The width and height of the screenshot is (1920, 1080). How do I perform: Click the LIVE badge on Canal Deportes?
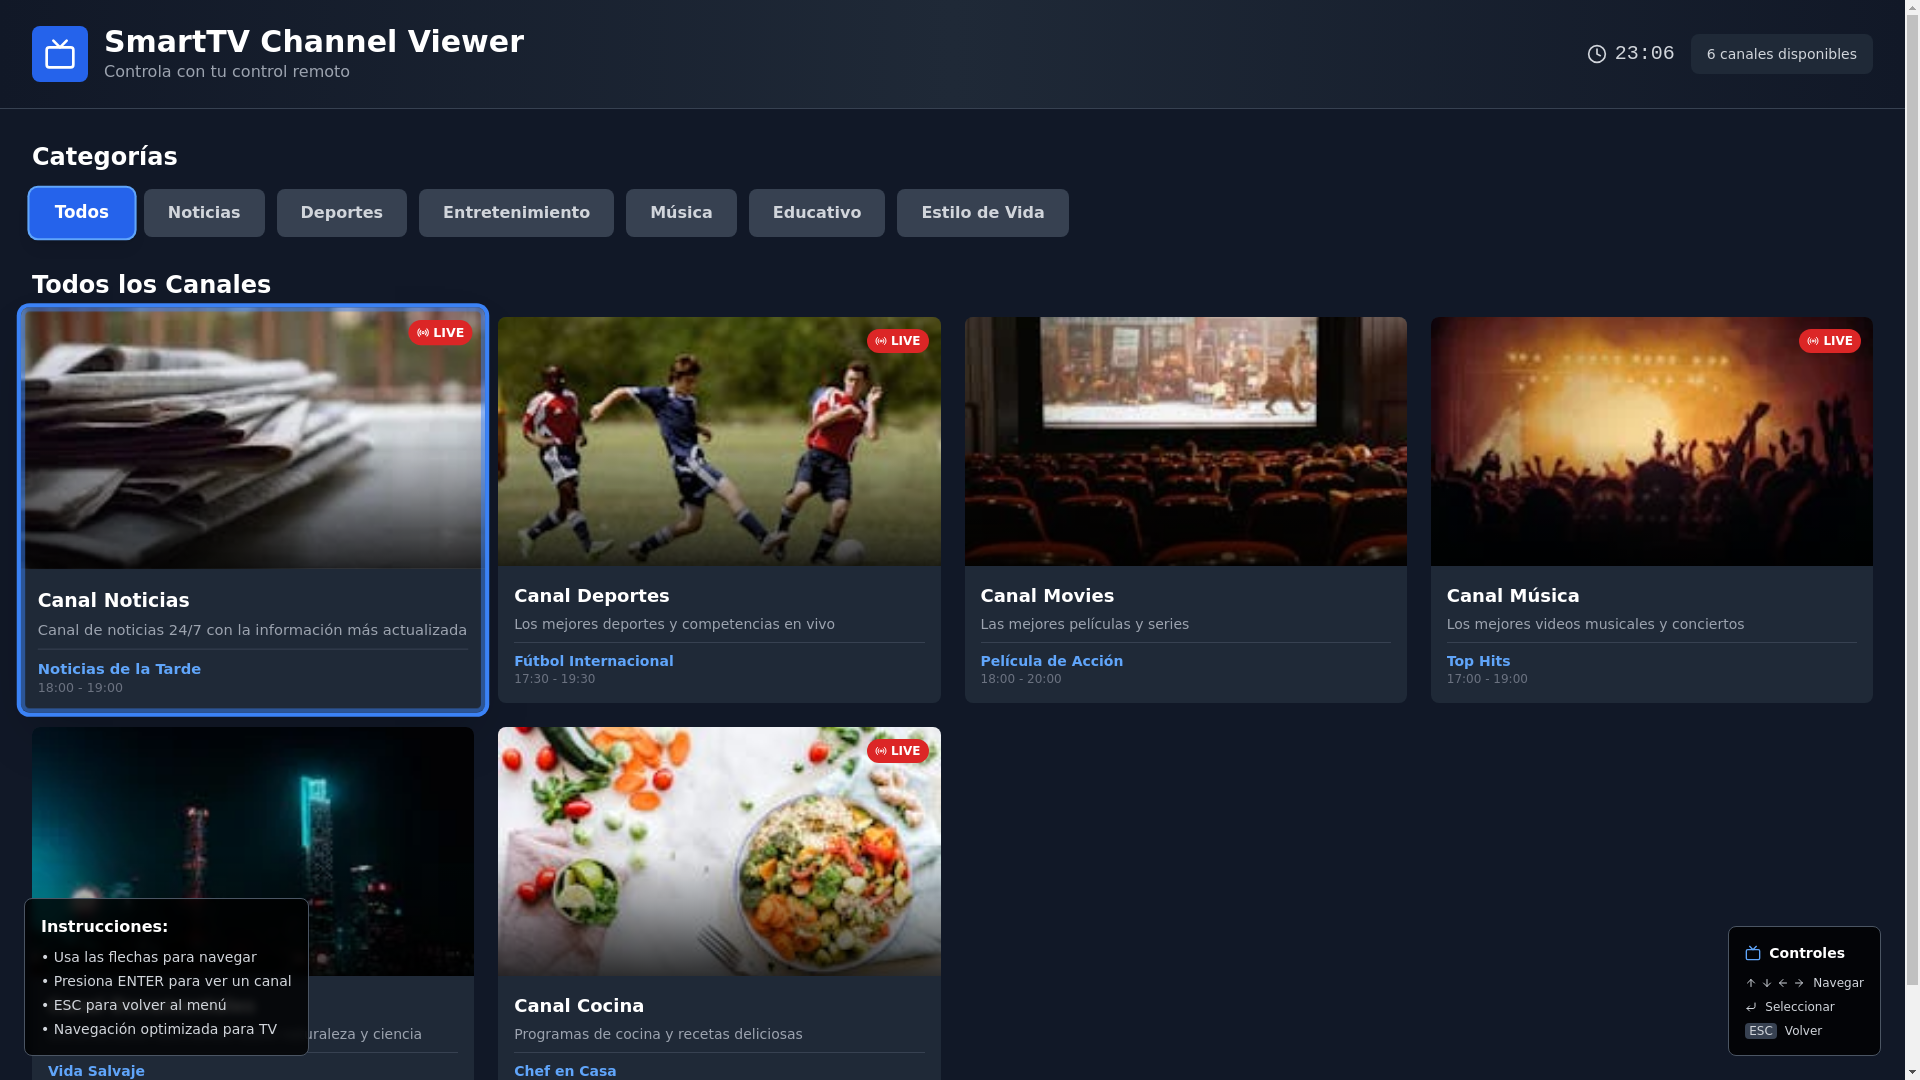(897, 341)
